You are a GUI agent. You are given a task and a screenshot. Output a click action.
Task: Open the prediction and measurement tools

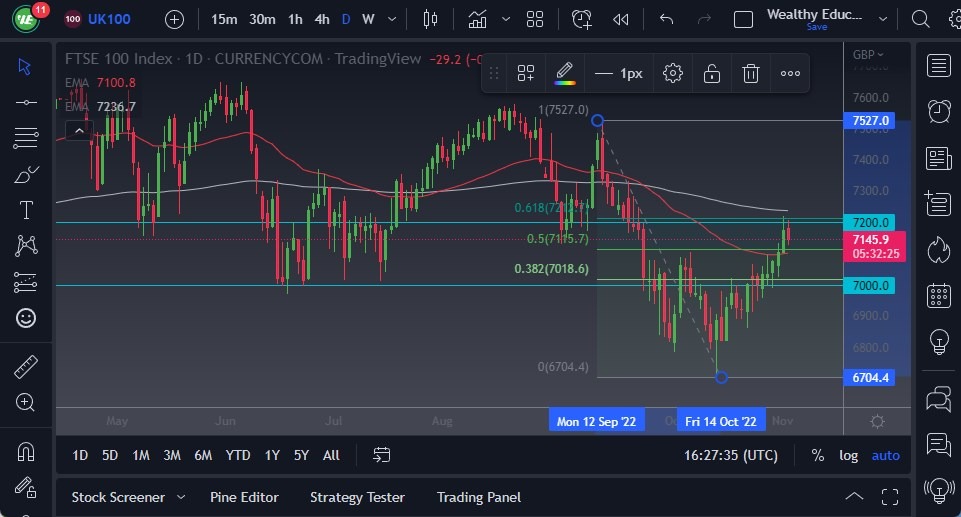point(25,282)
